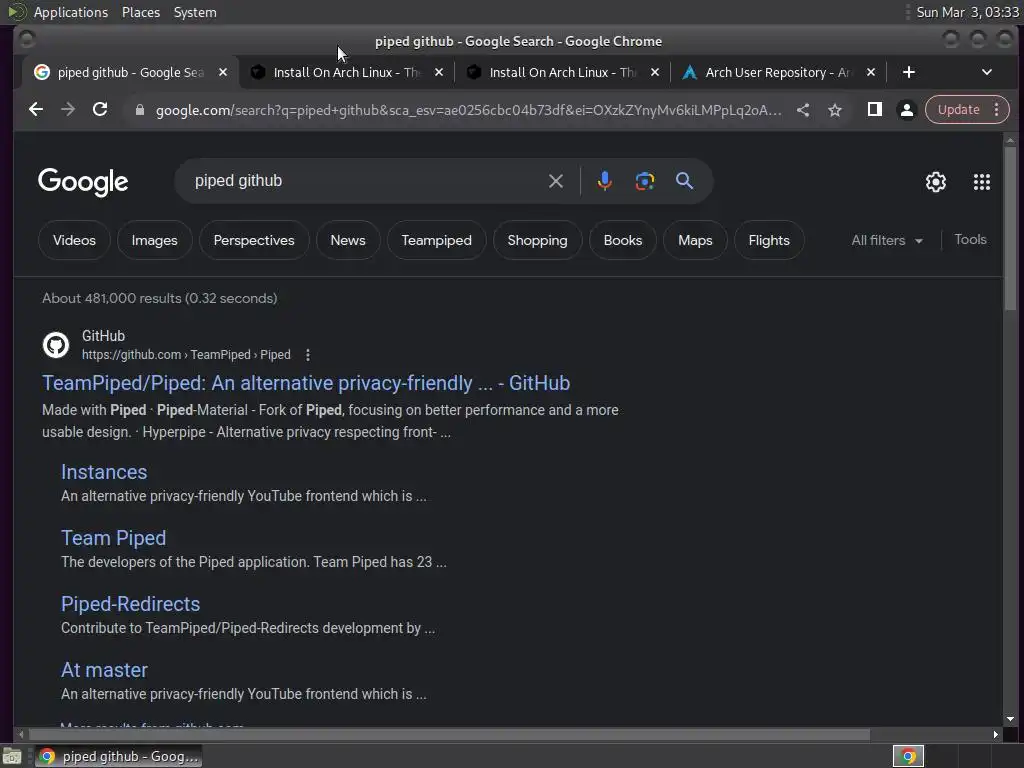Click the lock icon in the address bar
Screen dimensions: 1024x768
139,110
